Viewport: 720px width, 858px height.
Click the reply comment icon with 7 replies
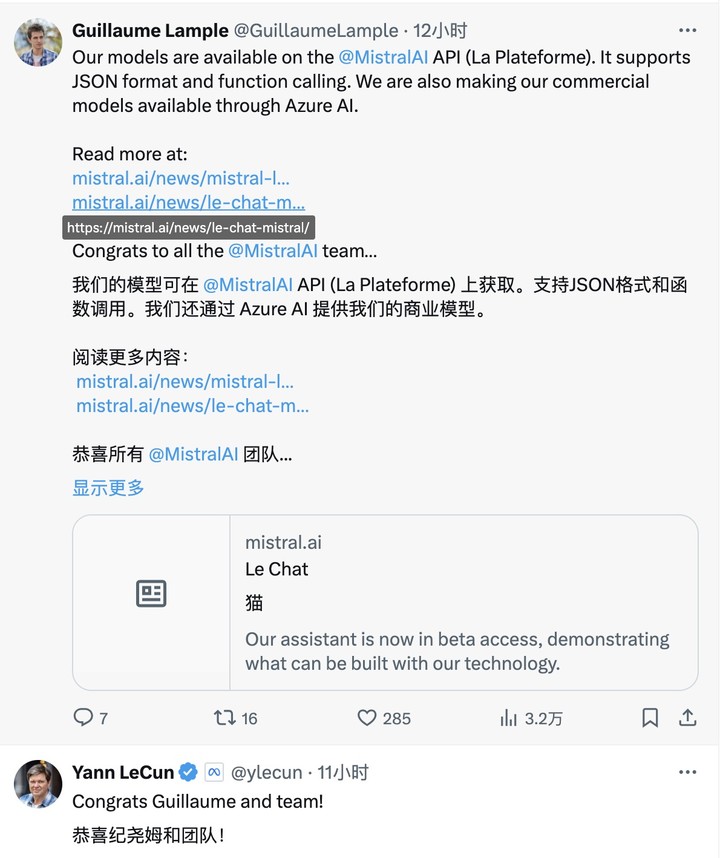(x=84, y=717)
